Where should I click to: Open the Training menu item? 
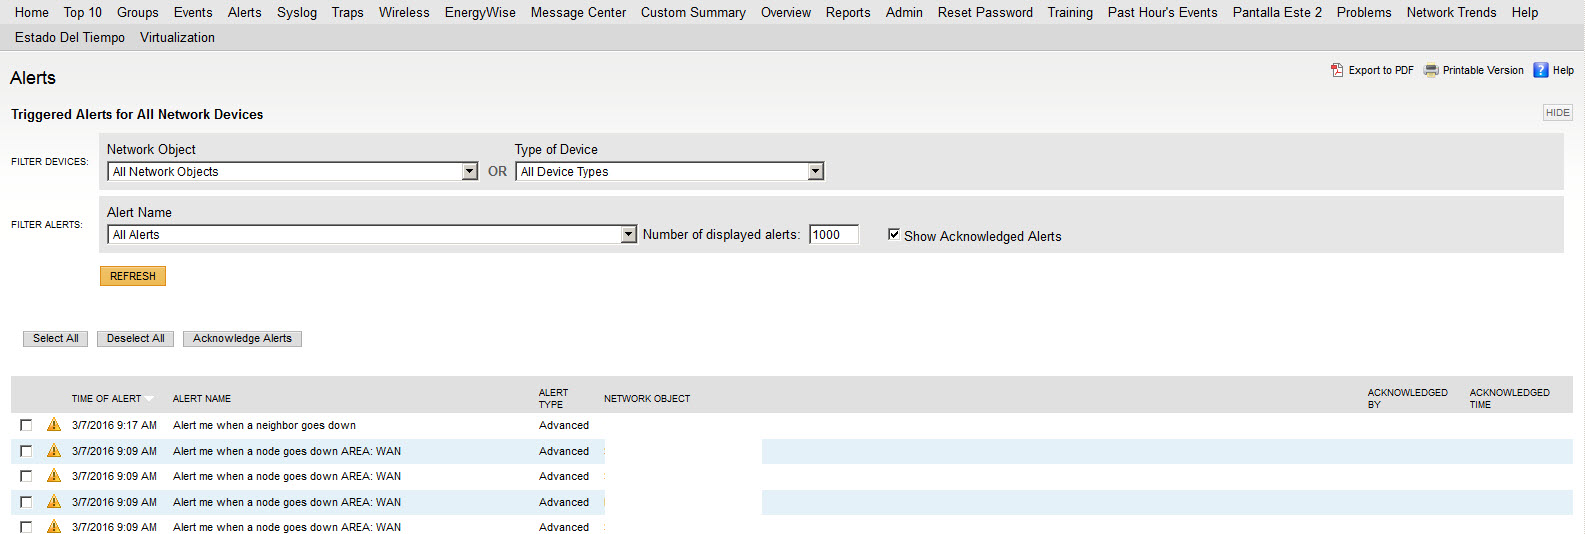1070,12
